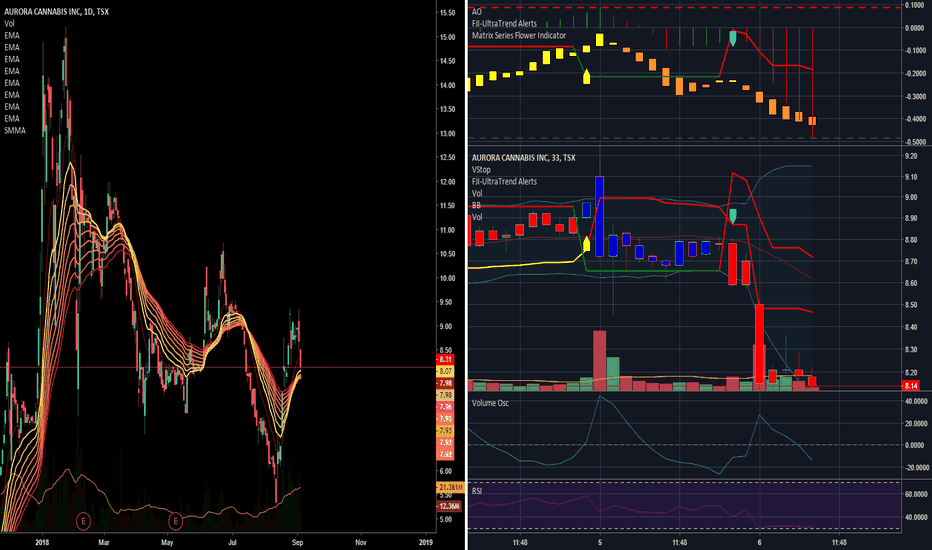Click the 2018 label on time axis
Image resolution: width=932 pixels, height=550 pixels.
42,542
